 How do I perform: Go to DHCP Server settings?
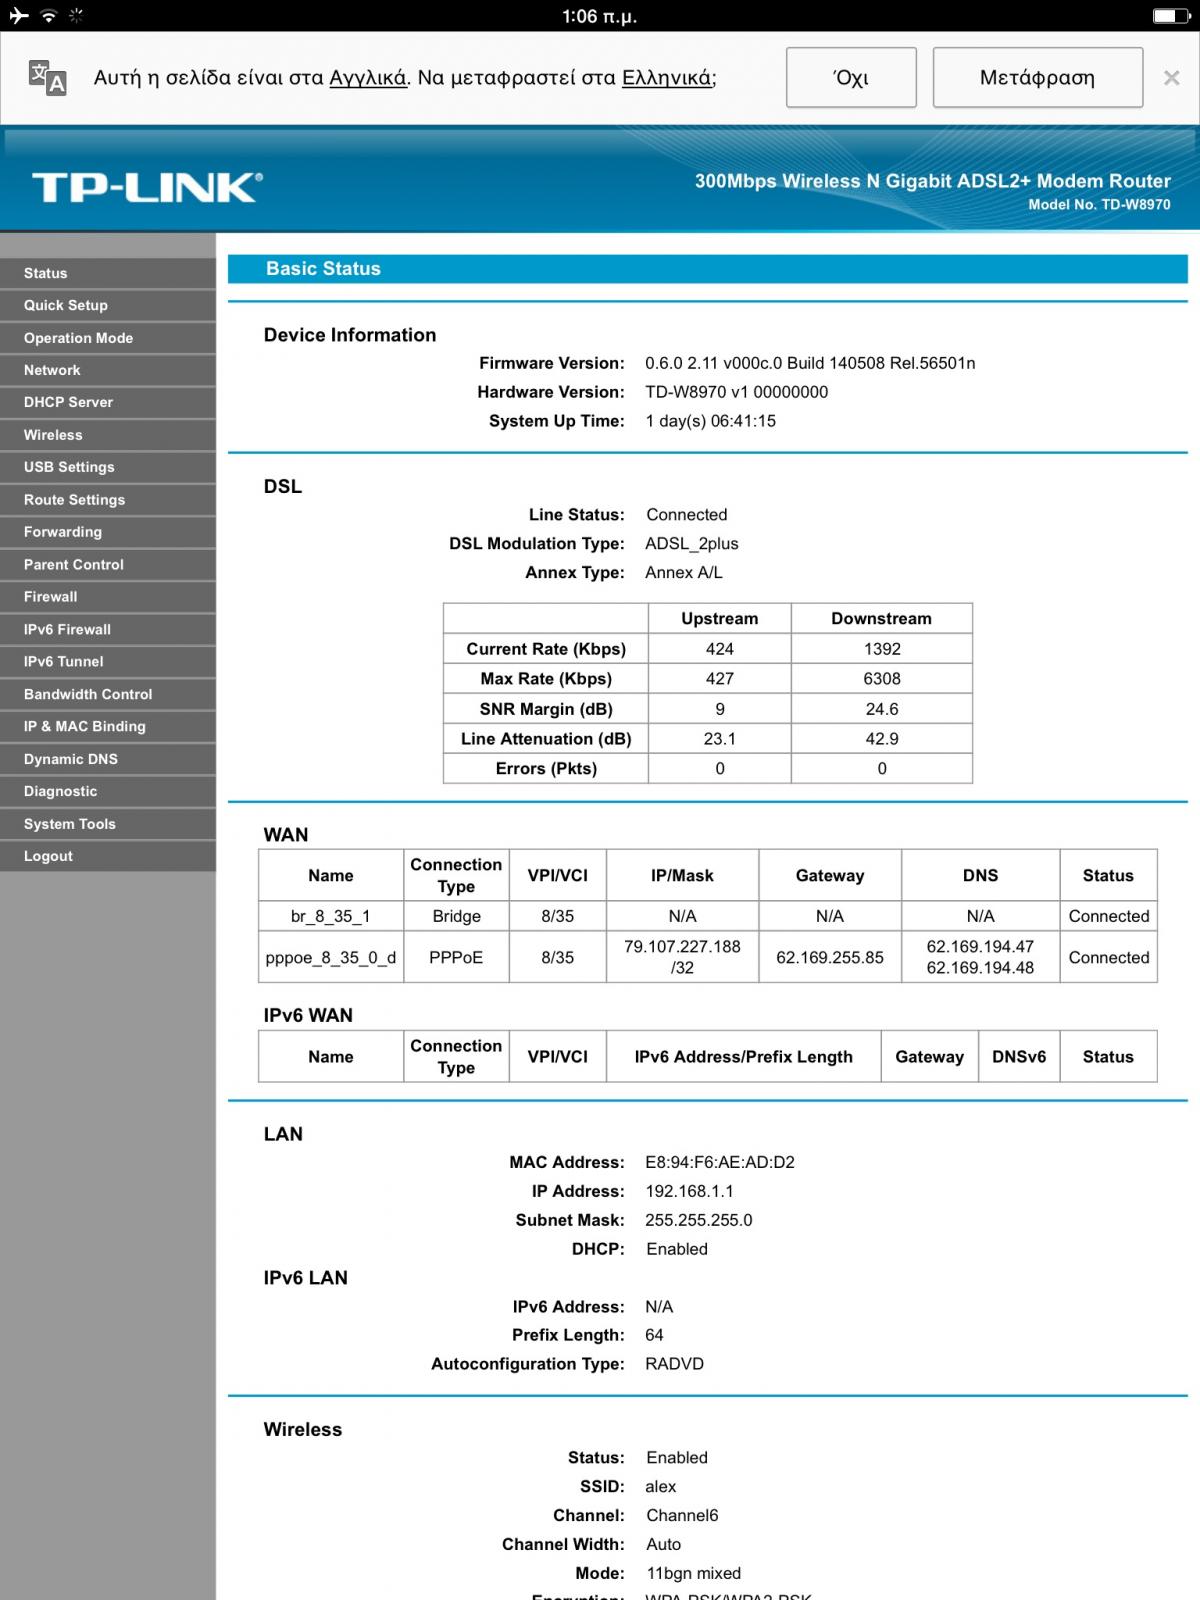(108, 402)
